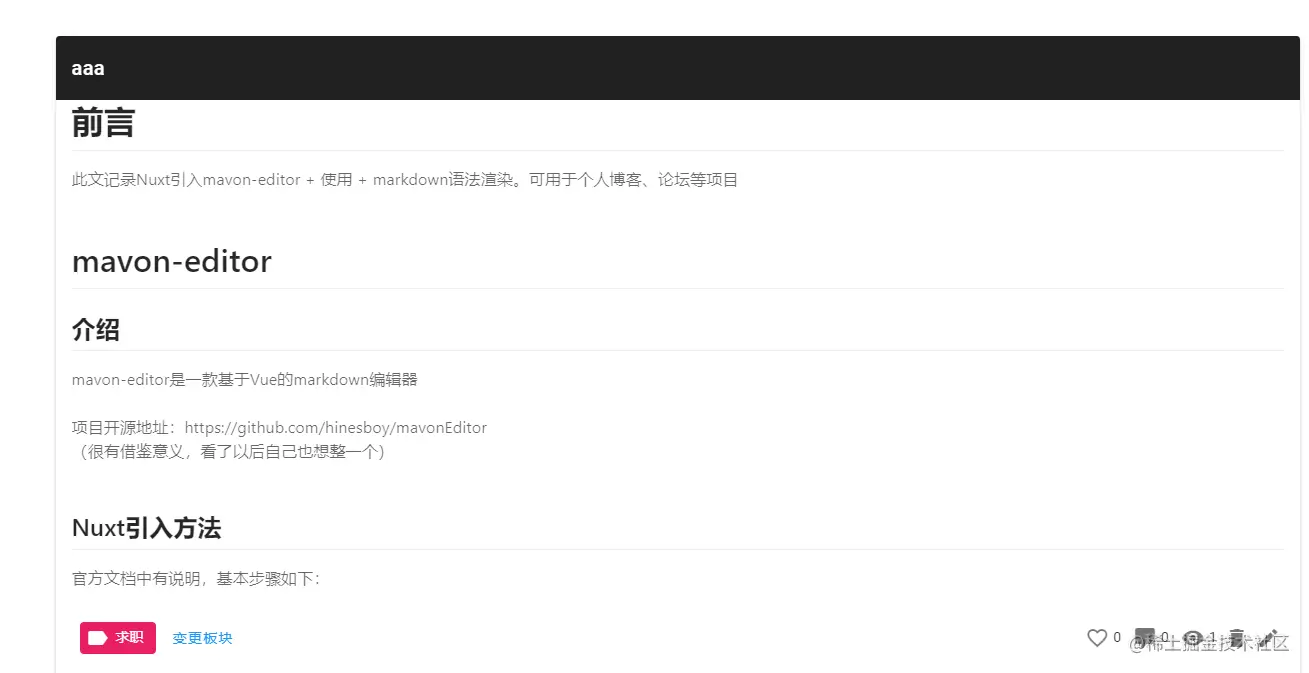Click the 前言 heading
The image size is (1309, 673).
coord(103,123)
